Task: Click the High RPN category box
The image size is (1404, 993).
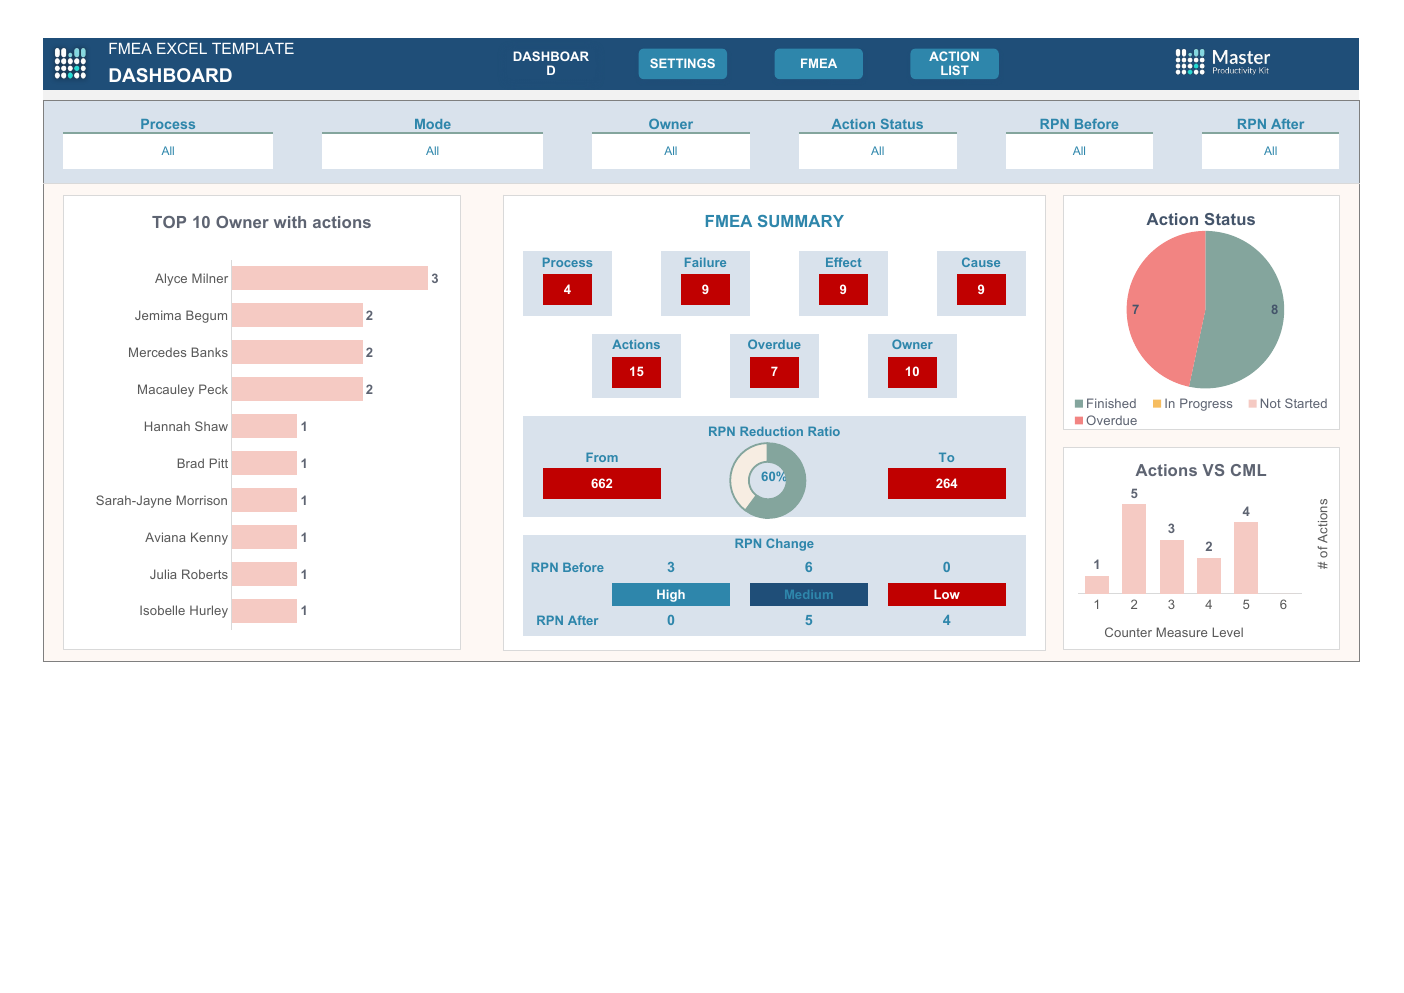Action: click(x=671, y=594)
